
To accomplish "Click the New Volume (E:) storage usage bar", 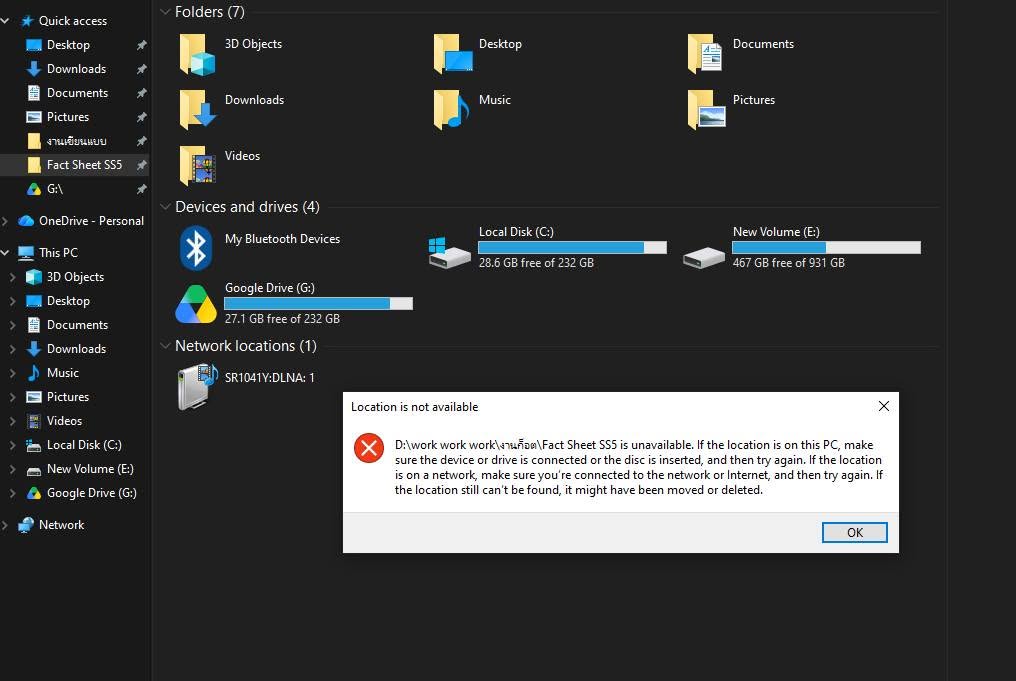I will pos(826,248).
